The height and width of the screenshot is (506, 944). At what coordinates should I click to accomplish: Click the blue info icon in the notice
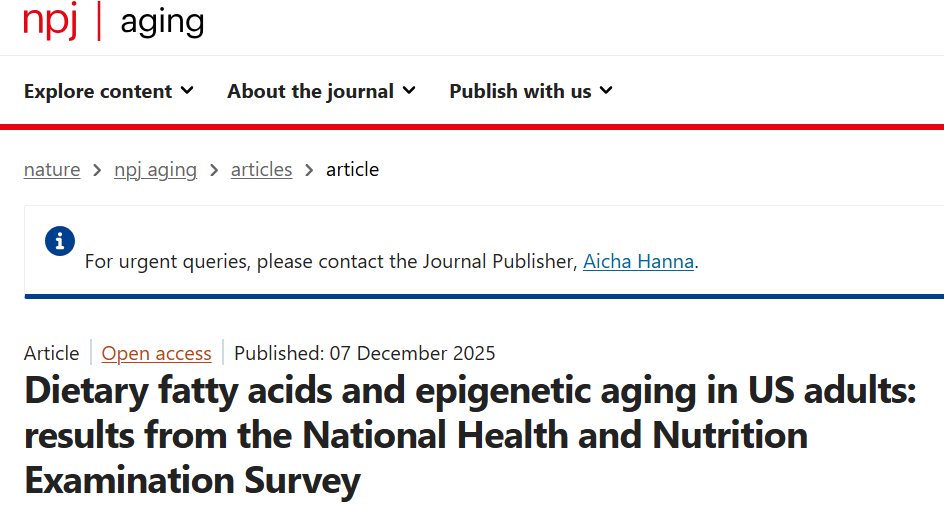tap(60, 241)
